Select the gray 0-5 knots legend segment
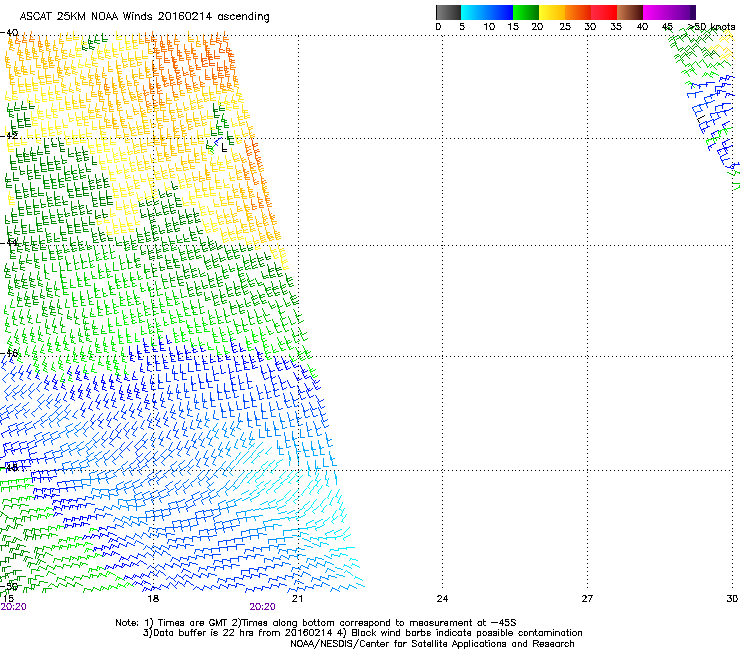This screenshot has width=740, height=650. [448, 12]
